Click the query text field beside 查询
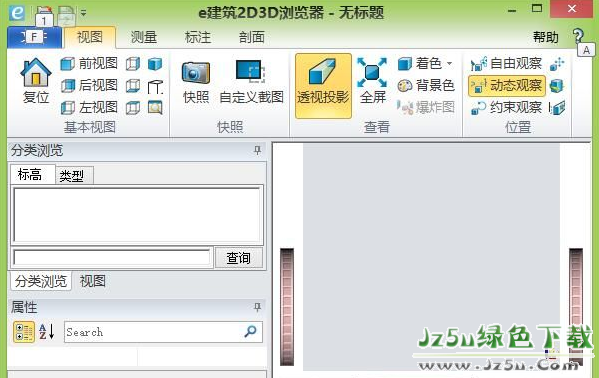The image size is (599, 378). coord(112,258)
